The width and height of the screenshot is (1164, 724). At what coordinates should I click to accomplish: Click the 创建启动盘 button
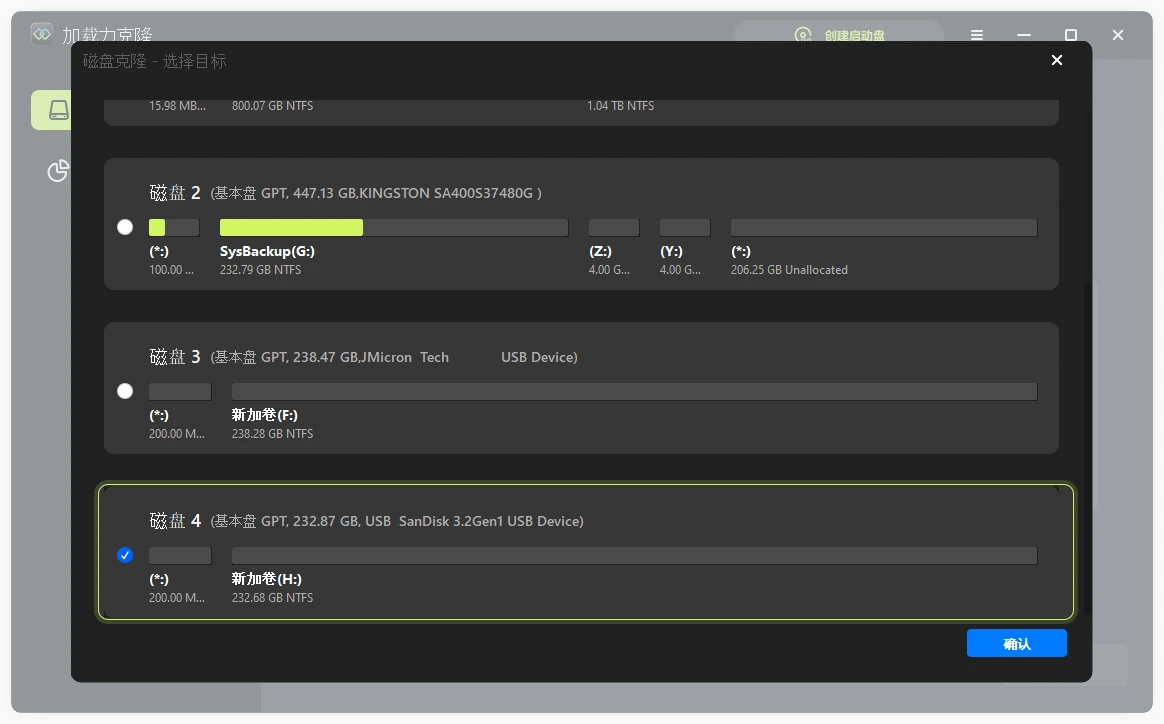854,35
